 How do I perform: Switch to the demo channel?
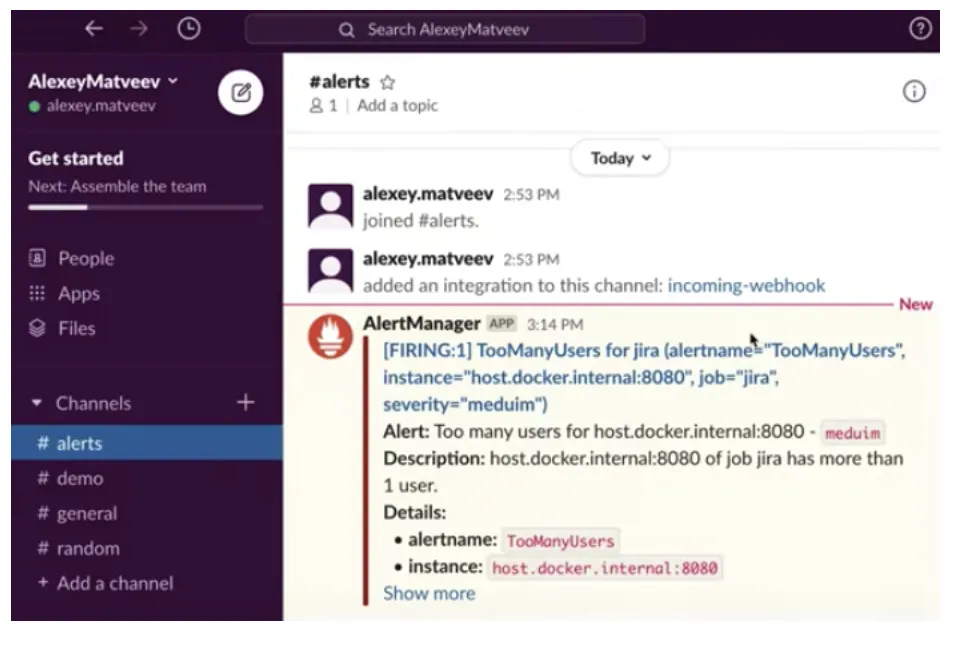(x=147, y=478)
